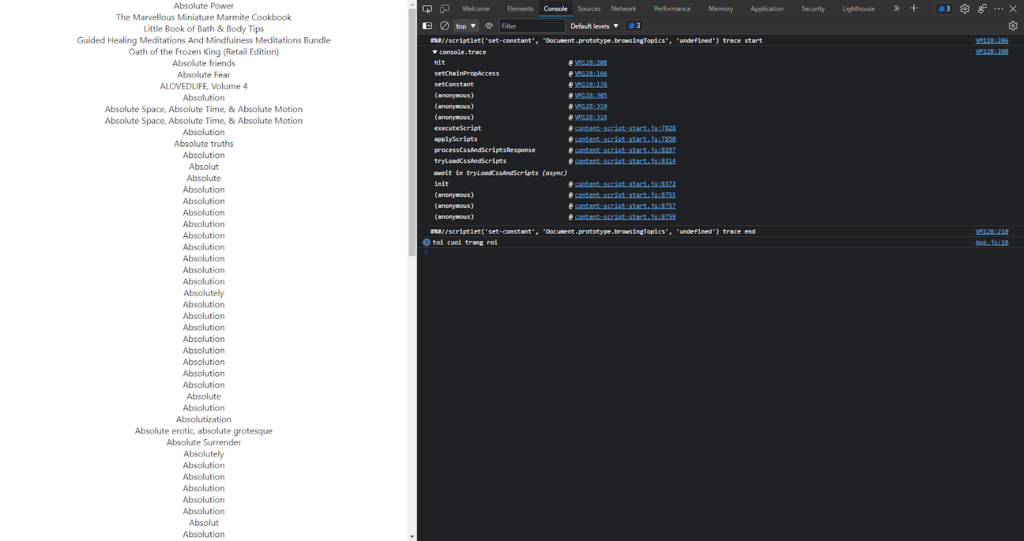The image size is (1024, 541).
Task: Click 'Absolute Surrender' title
Action: coord(204,442)
